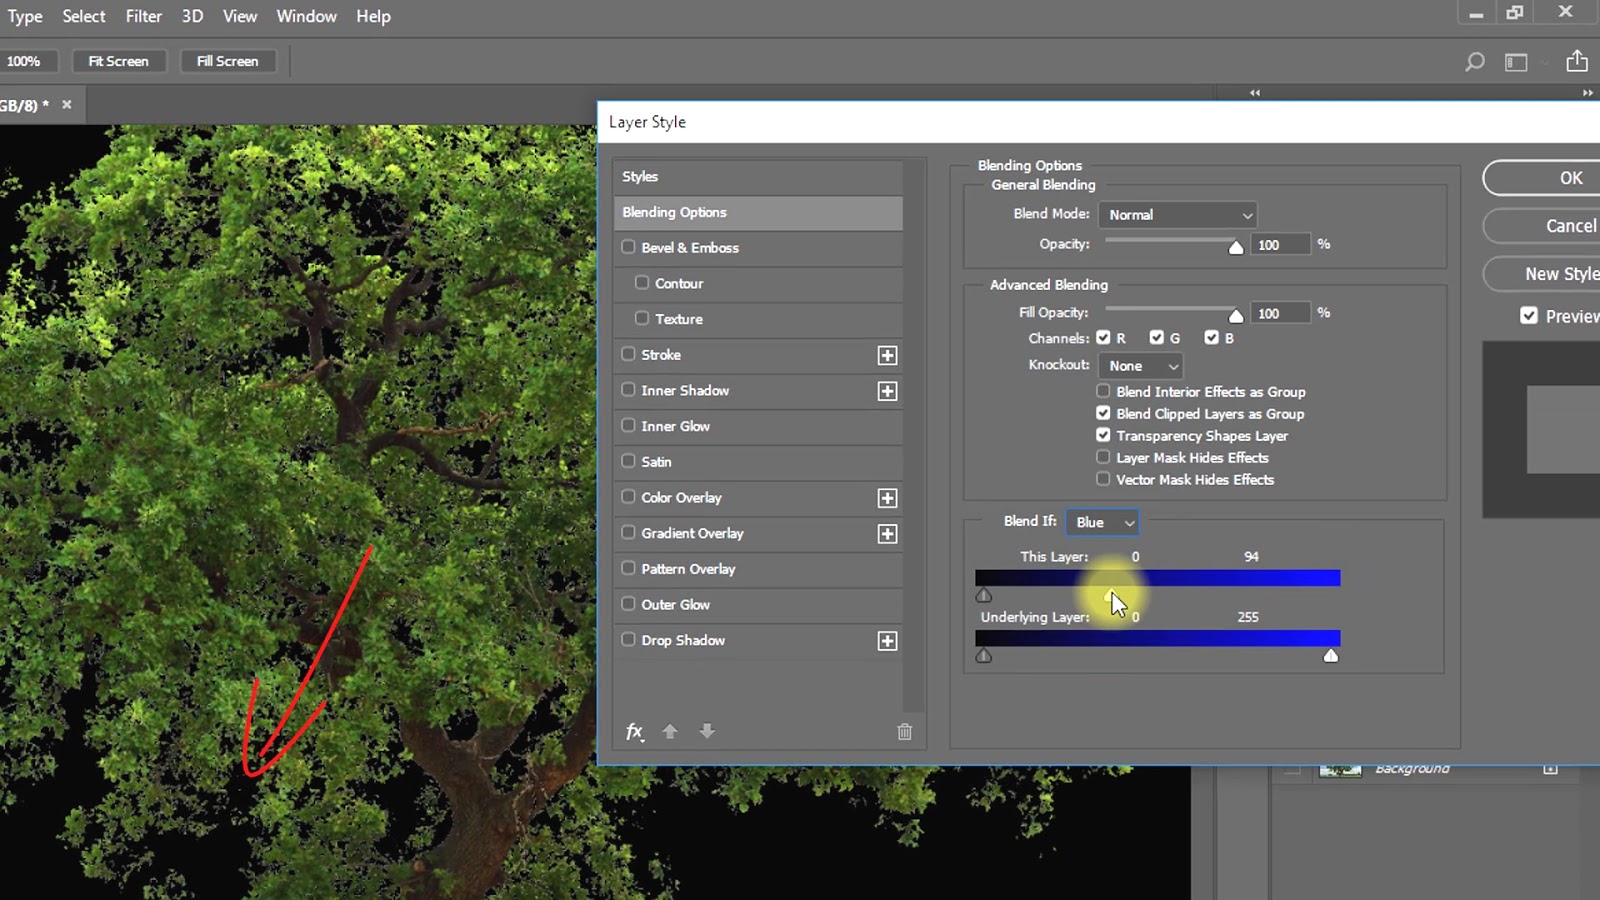Open the Blend Mode dropdown
Viewport: 1600px width, 900px height.
click(1177, 214)
